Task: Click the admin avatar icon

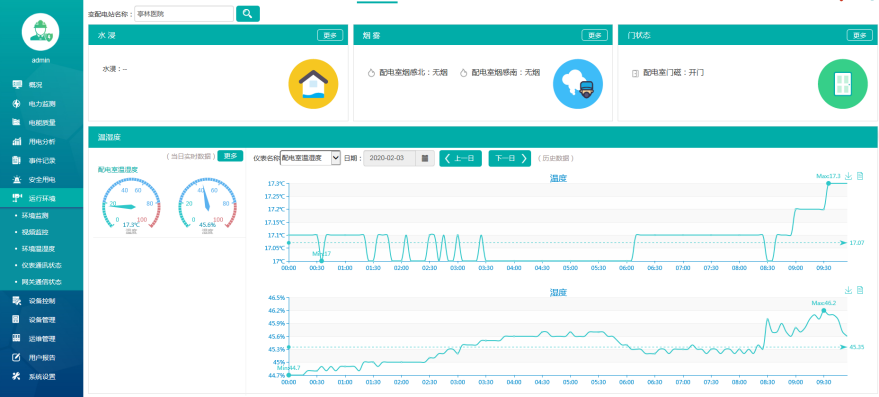Action: [x=41, y=32]
